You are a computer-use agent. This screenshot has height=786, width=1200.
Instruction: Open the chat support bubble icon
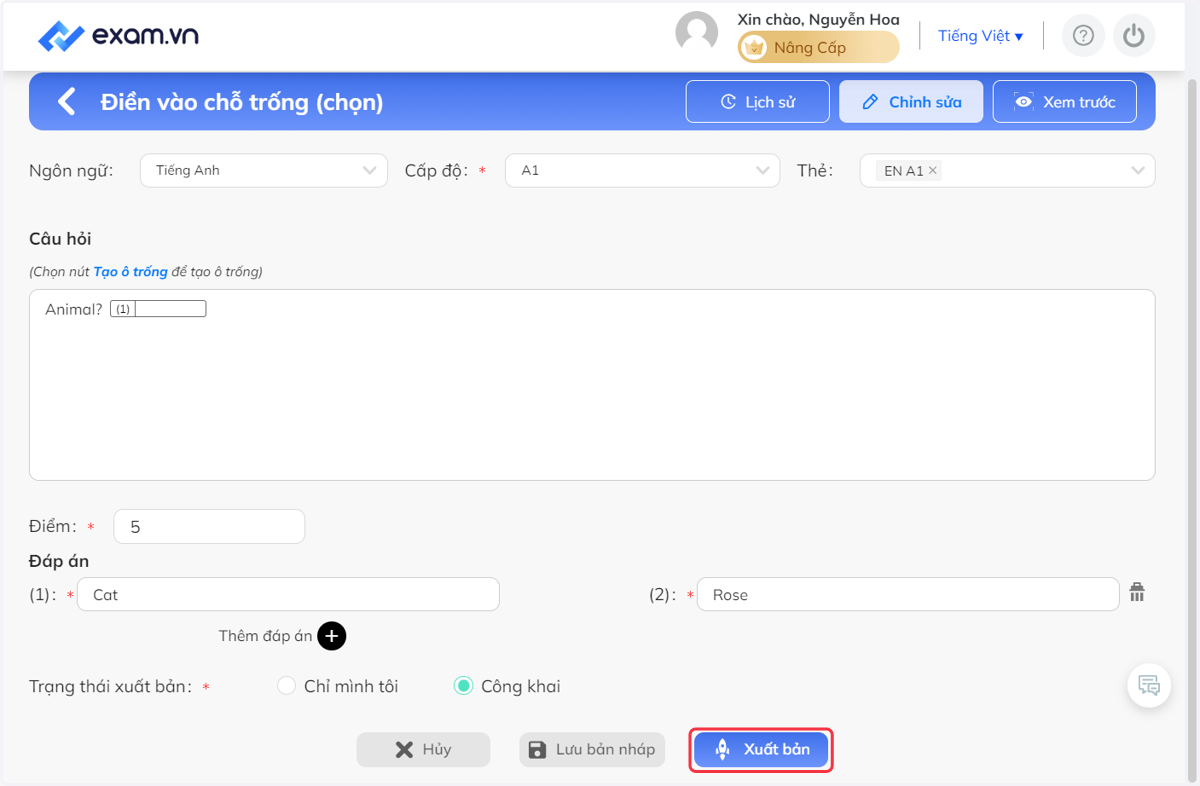click(1149, 686)
